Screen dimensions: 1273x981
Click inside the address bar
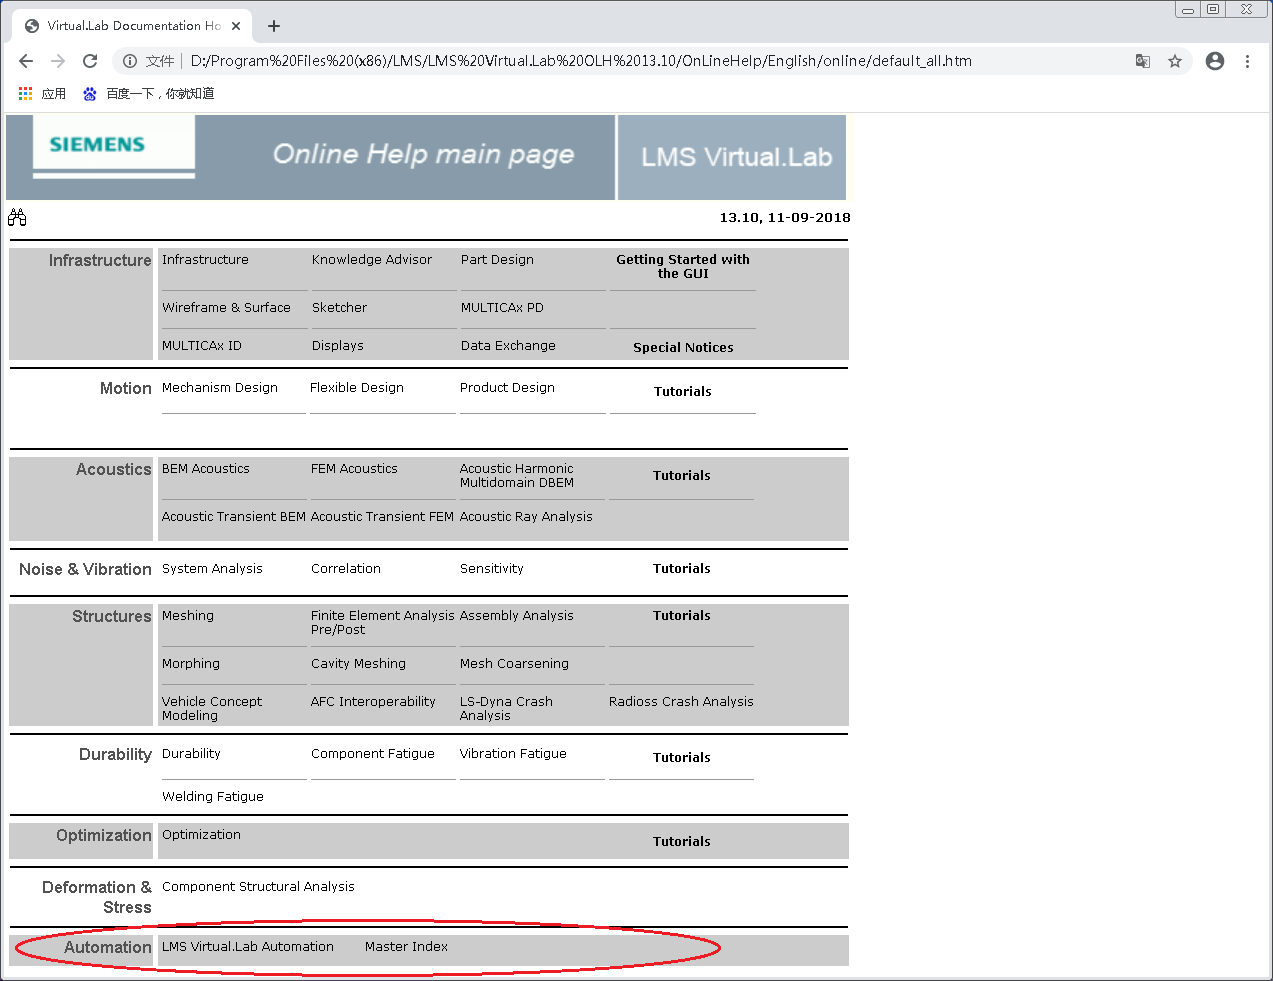(x=600, y=61)
